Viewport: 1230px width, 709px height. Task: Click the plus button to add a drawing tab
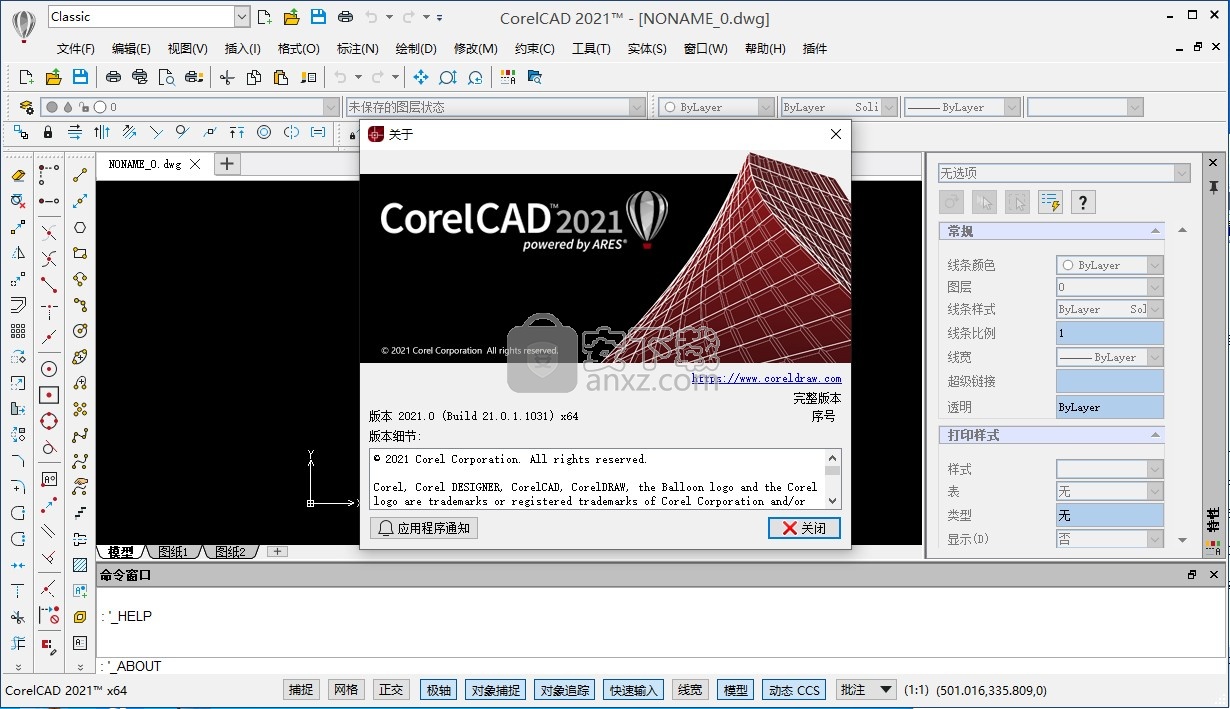pyautogui.click(x=228, y=164)
